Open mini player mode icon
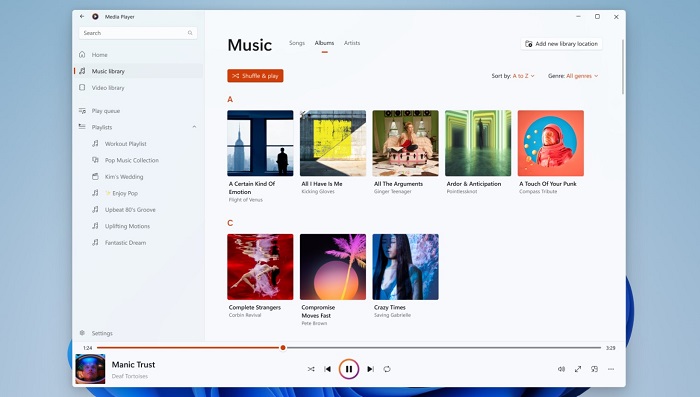This screenshot has width=700, height=397. click(594, 369)
